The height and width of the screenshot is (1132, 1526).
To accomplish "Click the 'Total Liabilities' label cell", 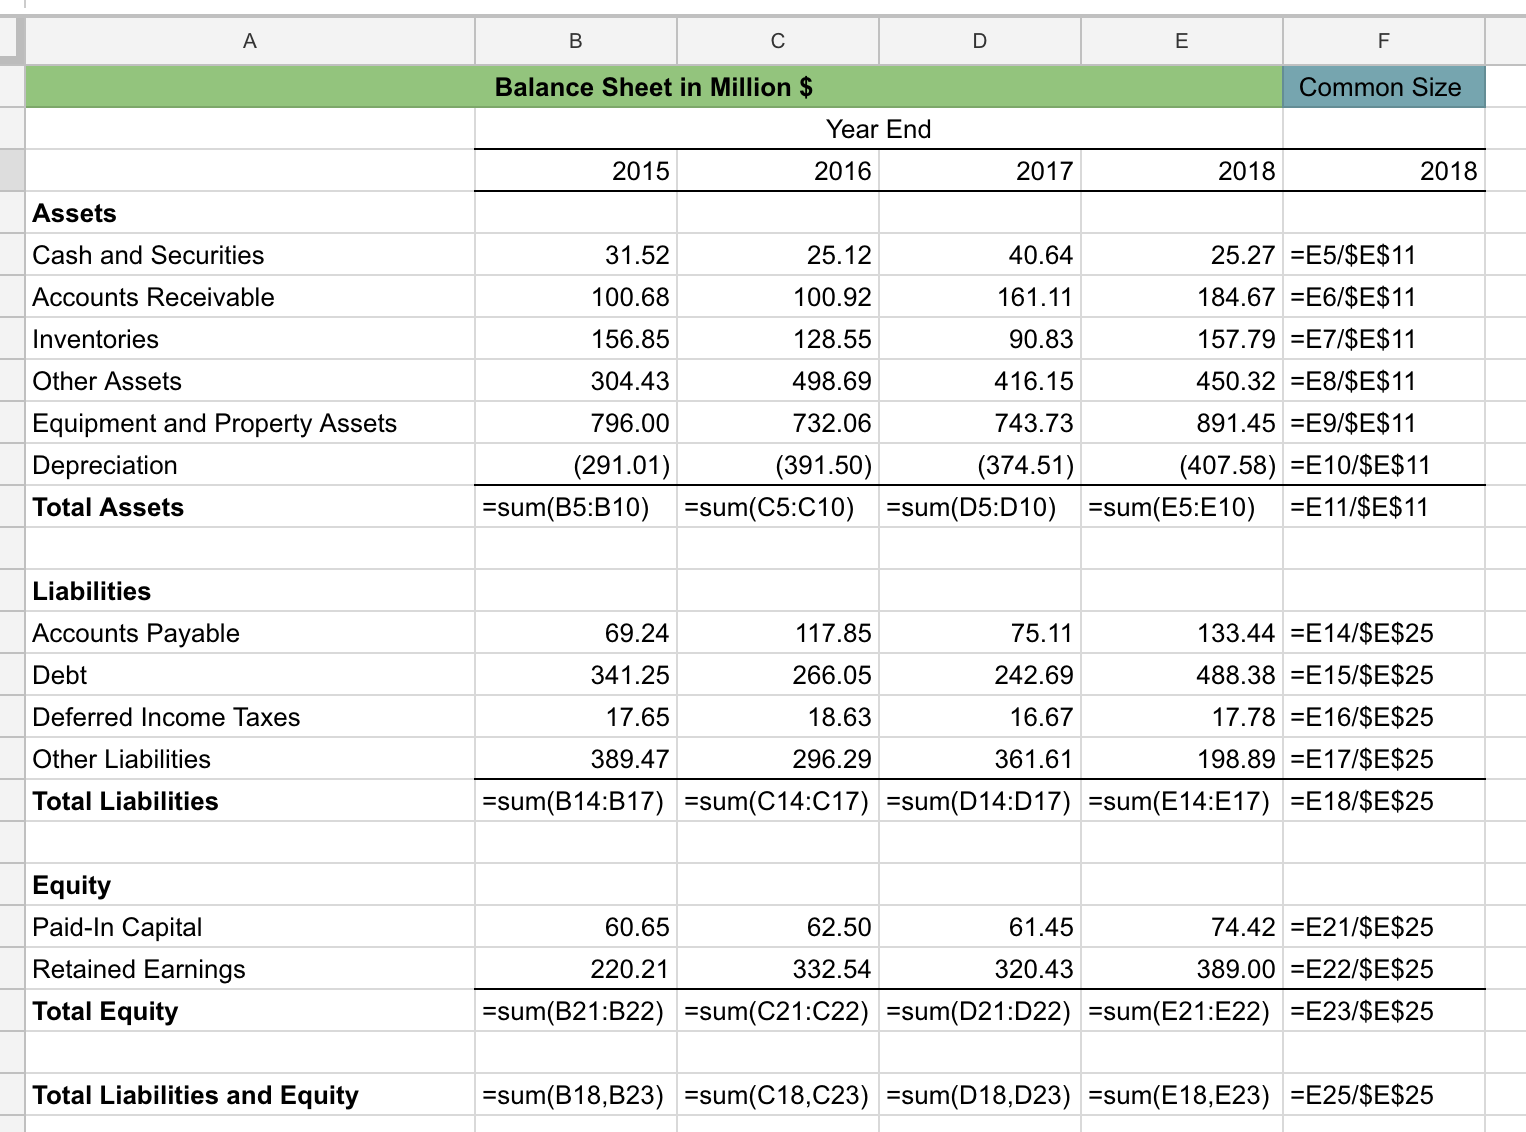I will 250,801.
